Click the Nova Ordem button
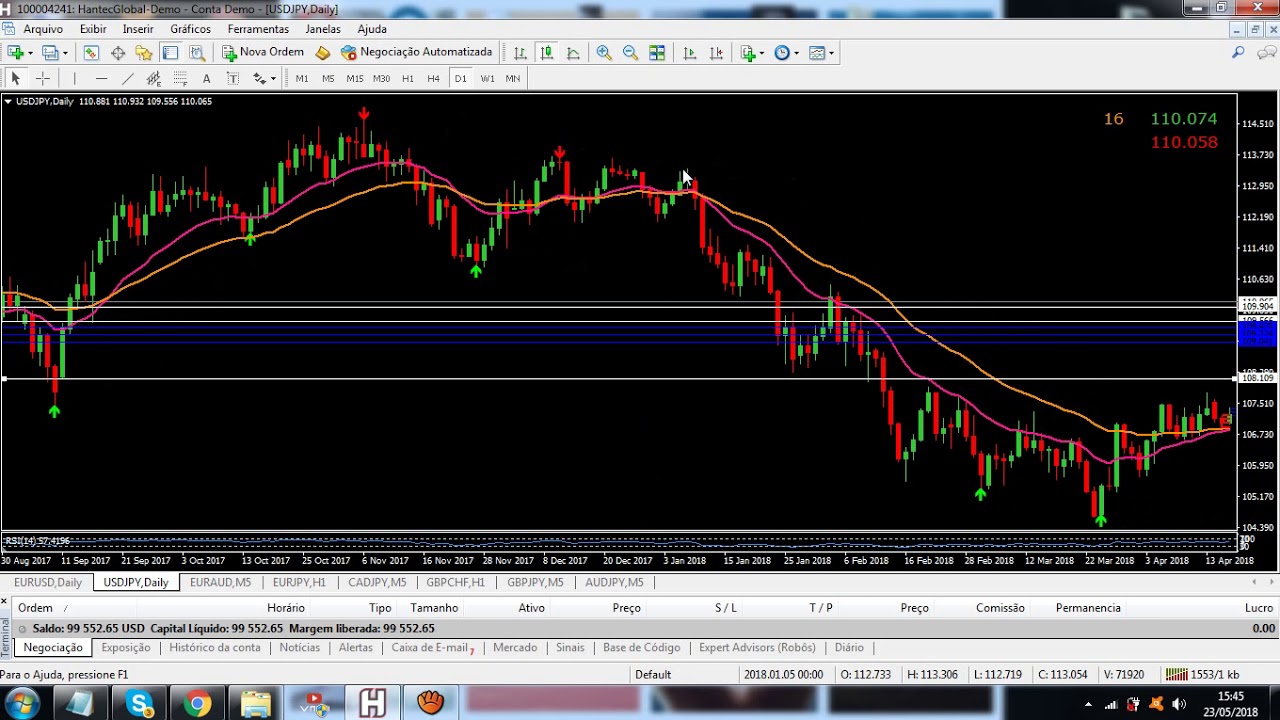Screen dimensions: 1280x720 coord(263,52)
